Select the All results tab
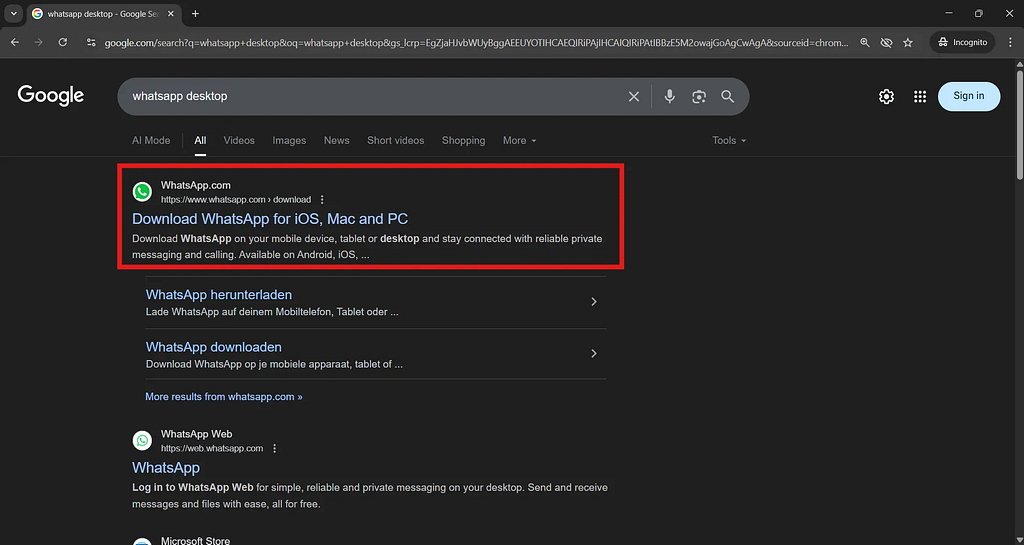Screen dimensions: 1024x545 pos(200,140)
